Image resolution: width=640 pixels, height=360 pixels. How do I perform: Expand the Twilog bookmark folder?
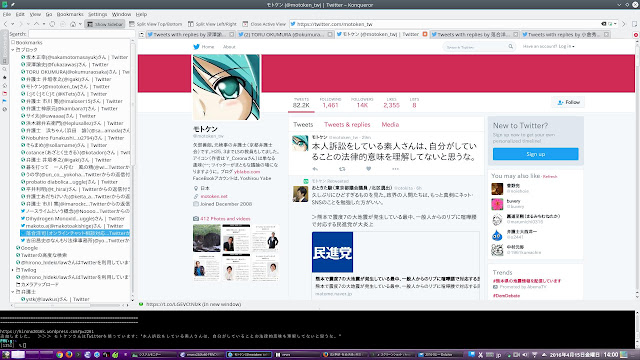point(13,270)
